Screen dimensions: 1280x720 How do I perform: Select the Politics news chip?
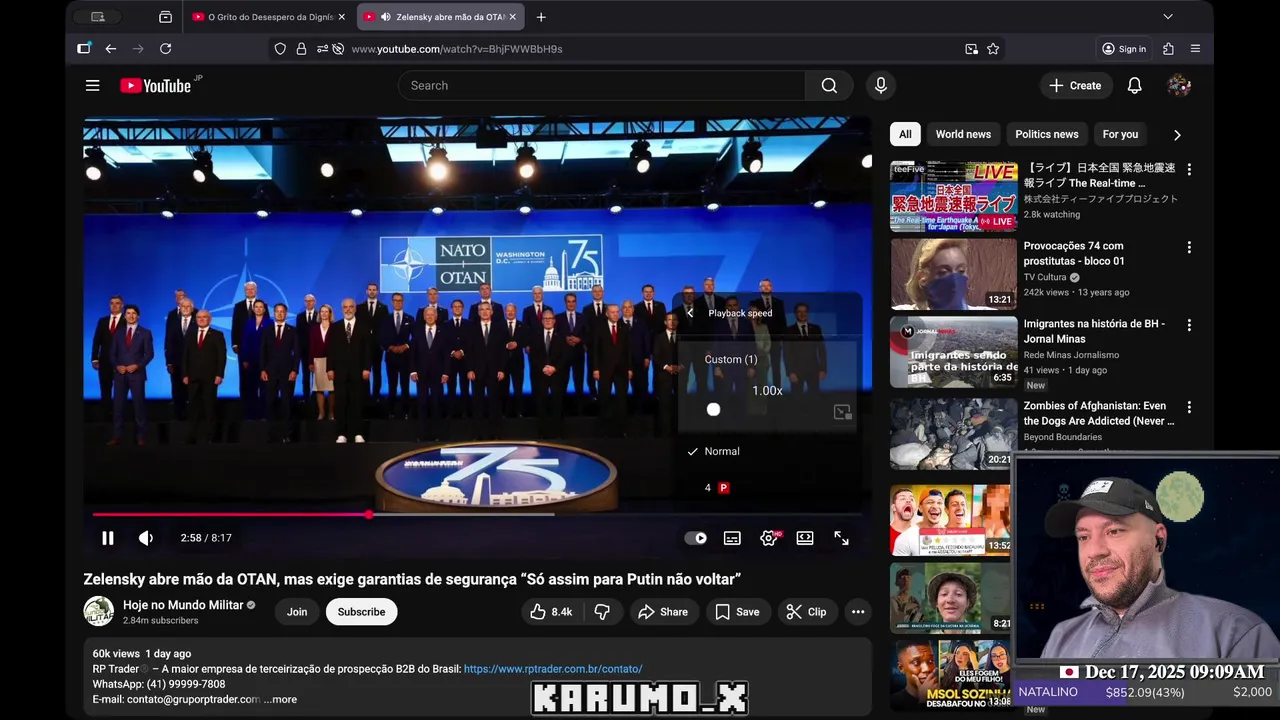[1047, 134]
